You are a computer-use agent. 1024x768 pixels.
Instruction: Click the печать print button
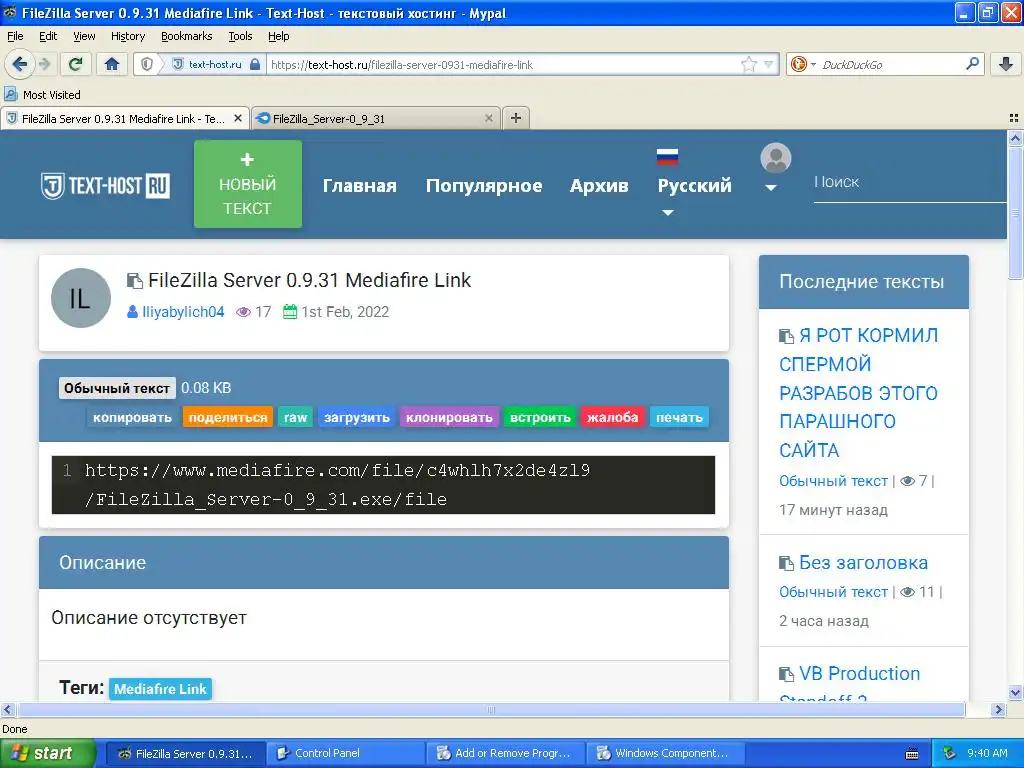[x=679, y=417]
